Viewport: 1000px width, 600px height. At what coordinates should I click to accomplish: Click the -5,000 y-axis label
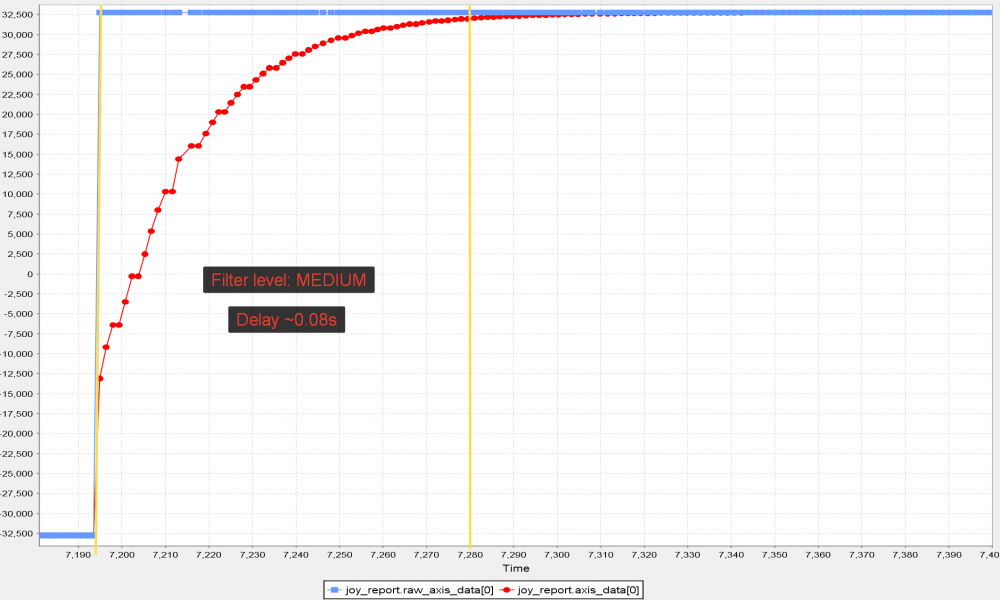click(18, 314)
